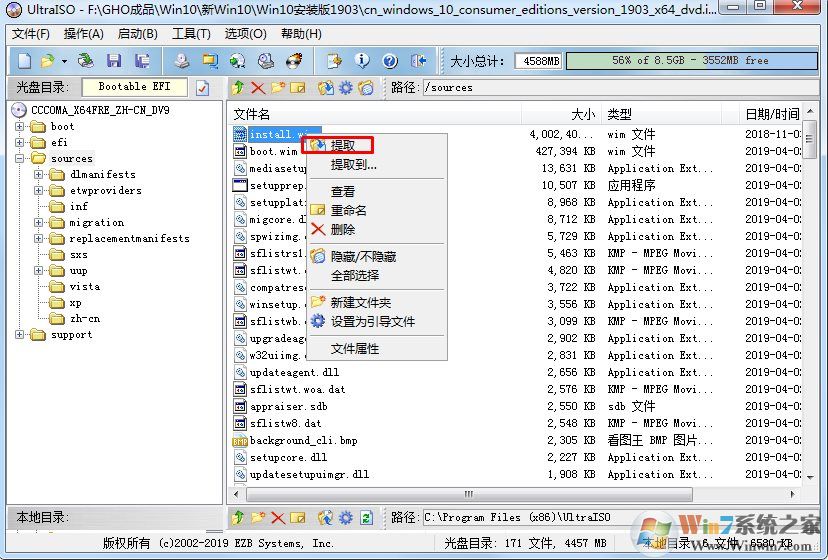828x560 pixels.
Task: Expand the uup folder node
Action: pos(39,270)
